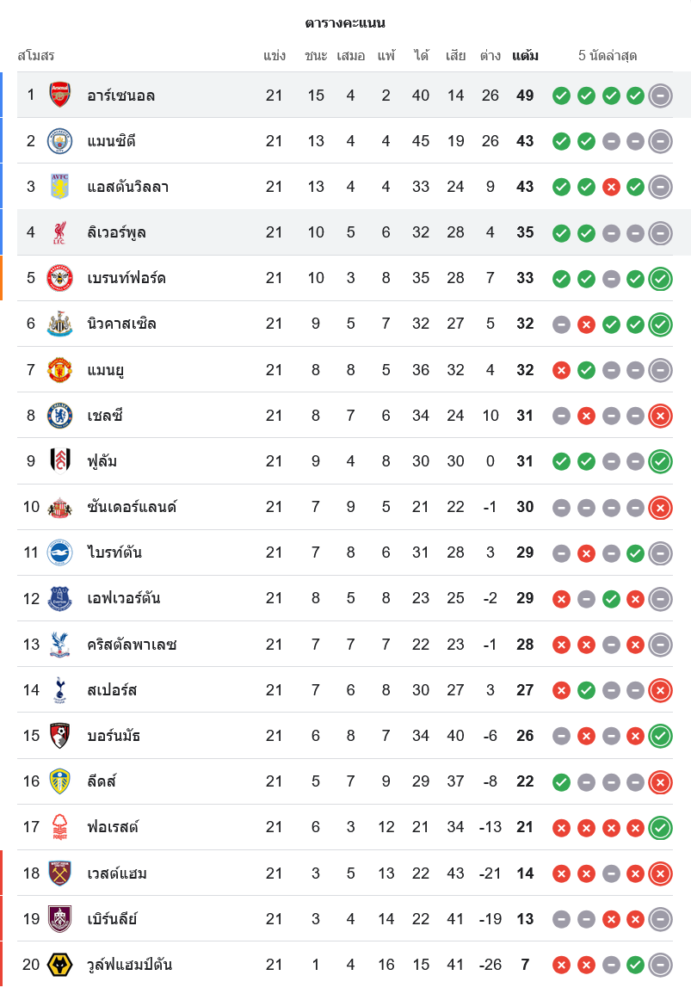
Task: Click the Arsenal club crest icon
Action: tap(60, 95)
